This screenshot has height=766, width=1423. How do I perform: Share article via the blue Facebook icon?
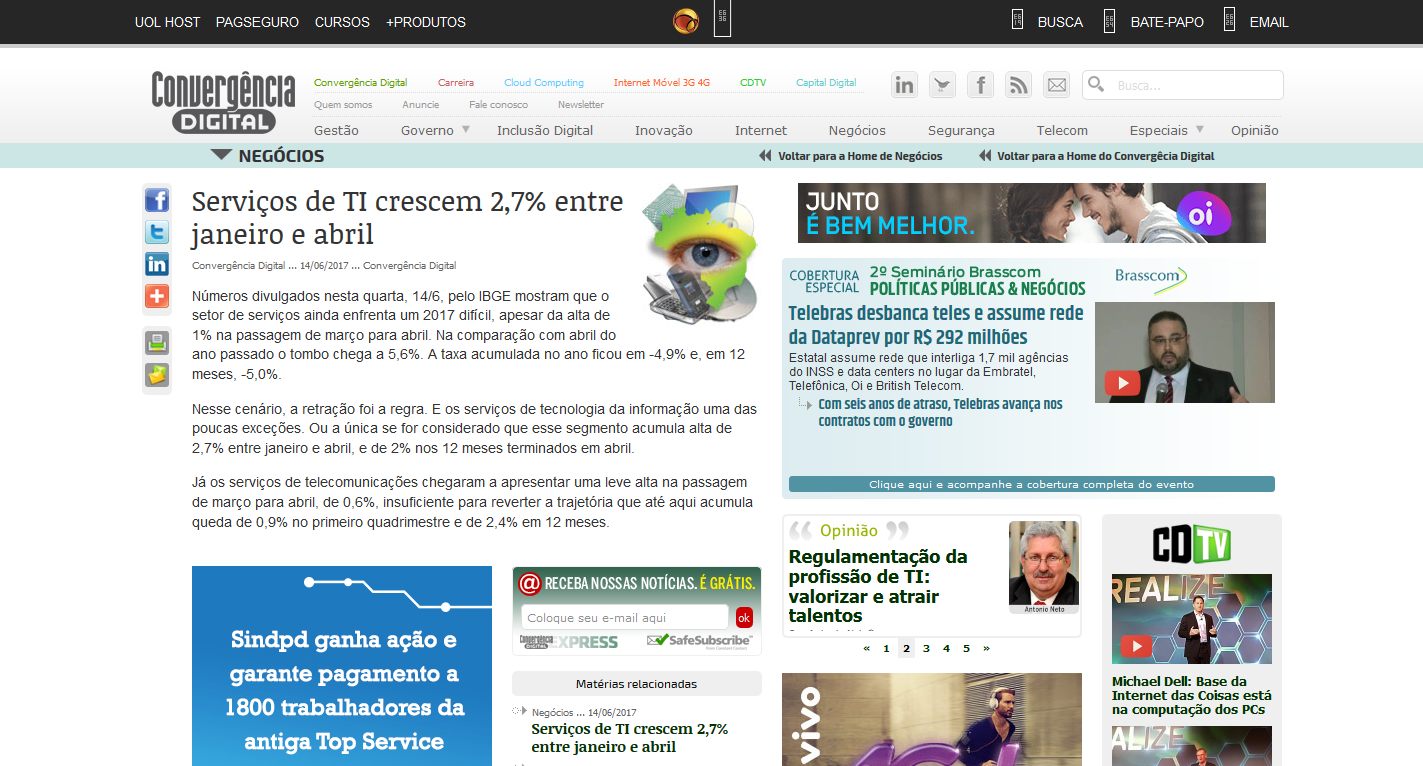coord(157,200)
